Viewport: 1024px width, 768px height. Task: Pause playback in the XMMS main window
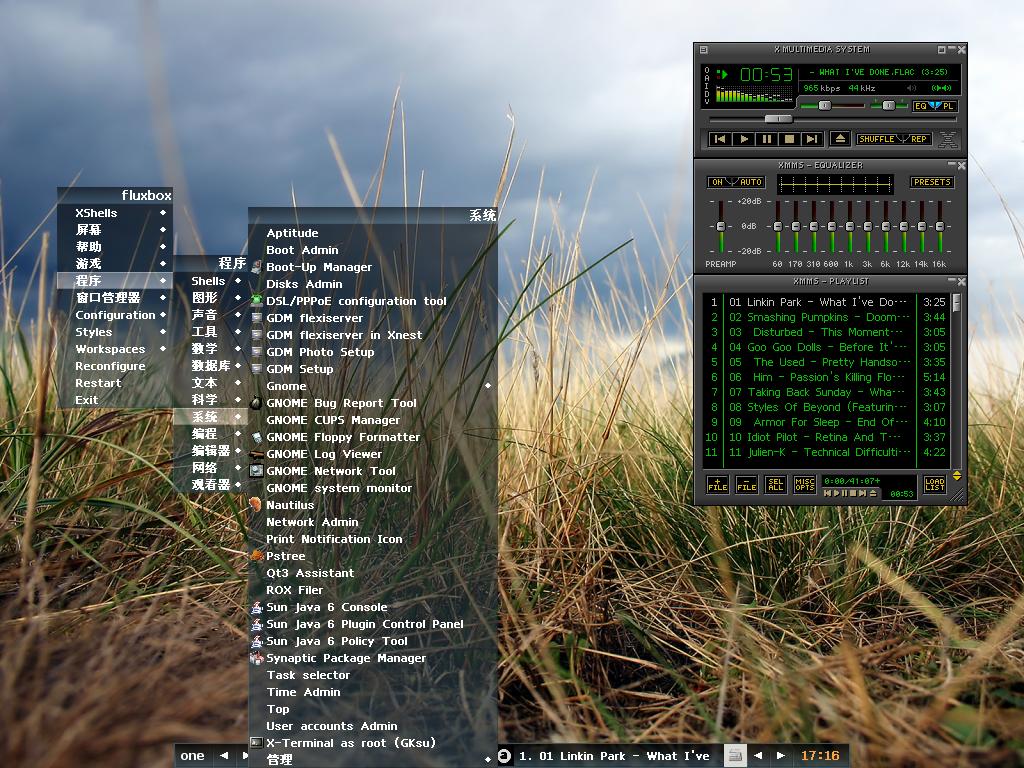point(767,139)
